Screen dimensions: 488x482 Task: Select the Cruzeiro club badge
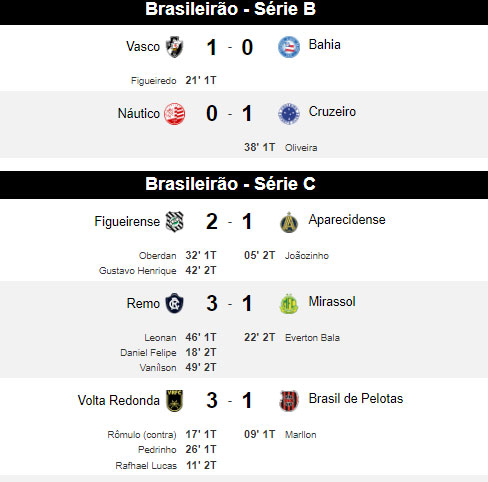289,114
